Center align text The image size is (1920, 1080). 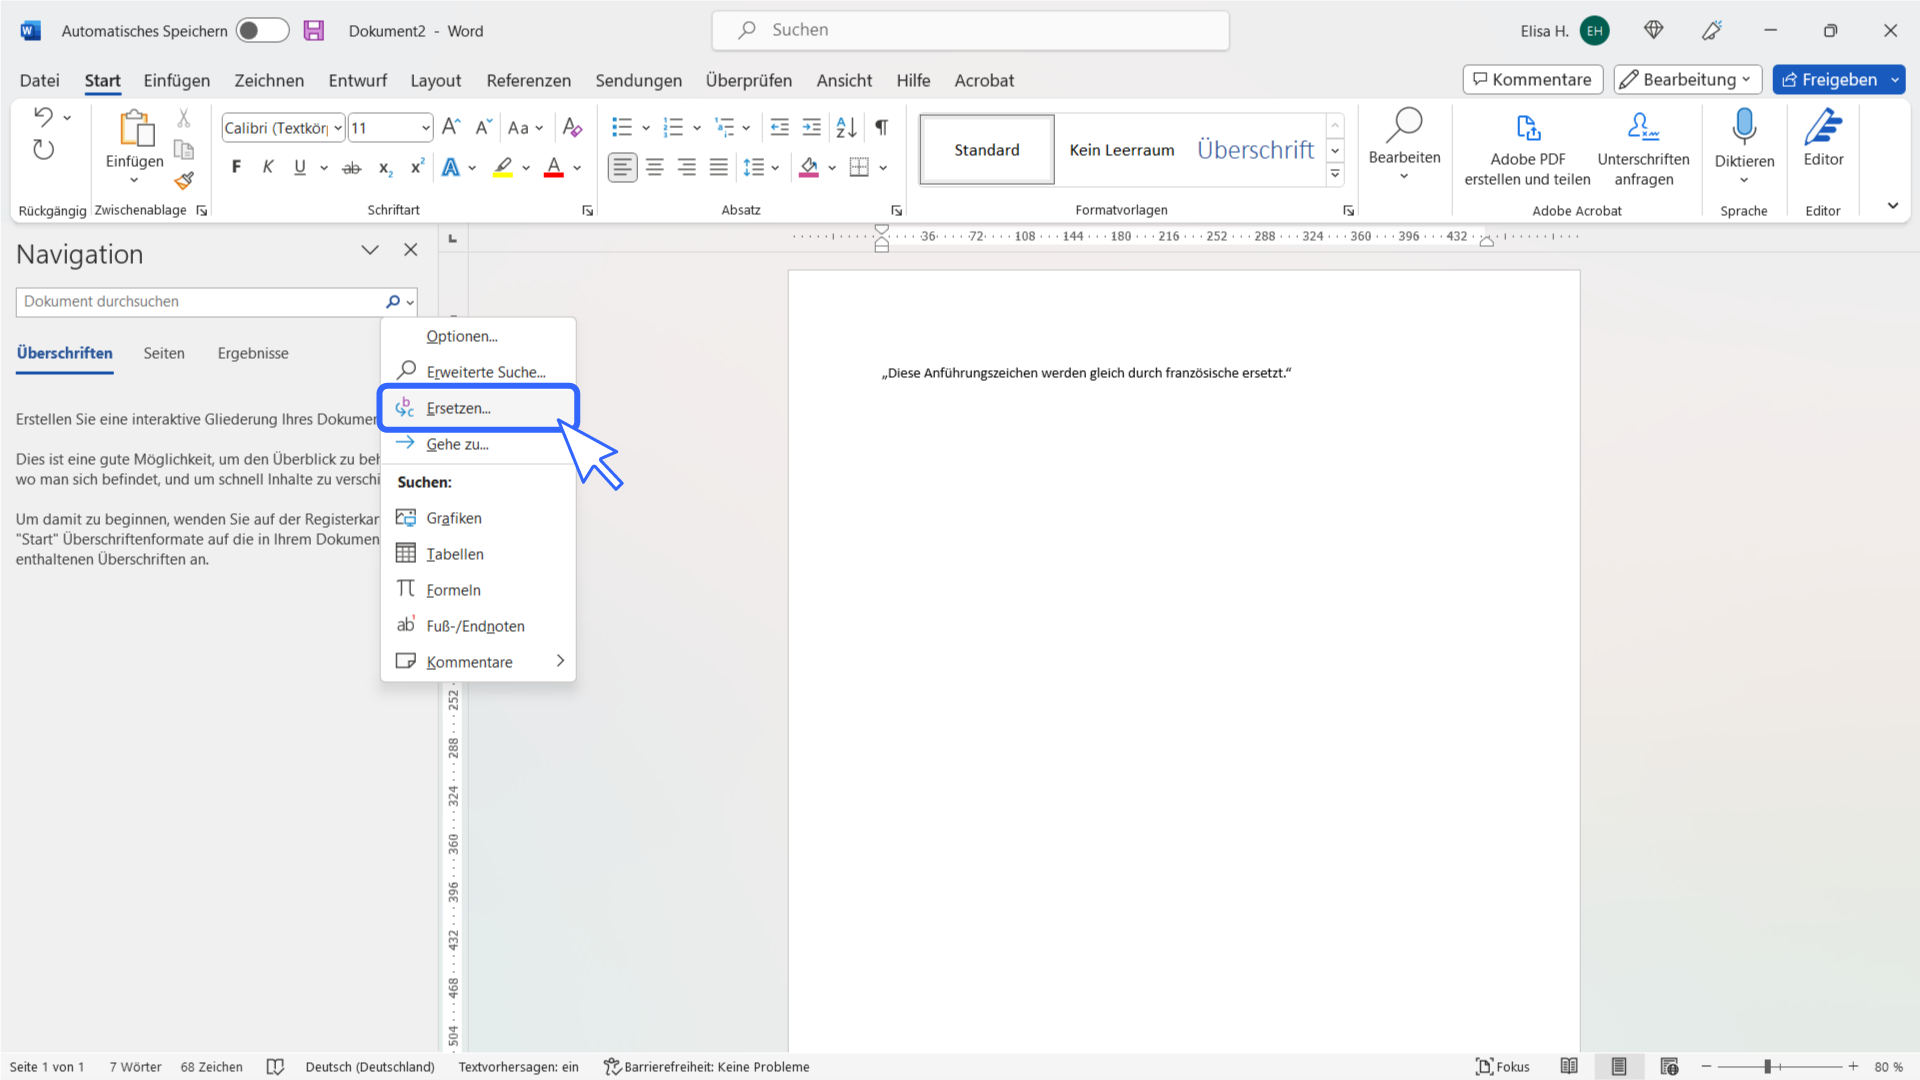click(x=655, y=167)
